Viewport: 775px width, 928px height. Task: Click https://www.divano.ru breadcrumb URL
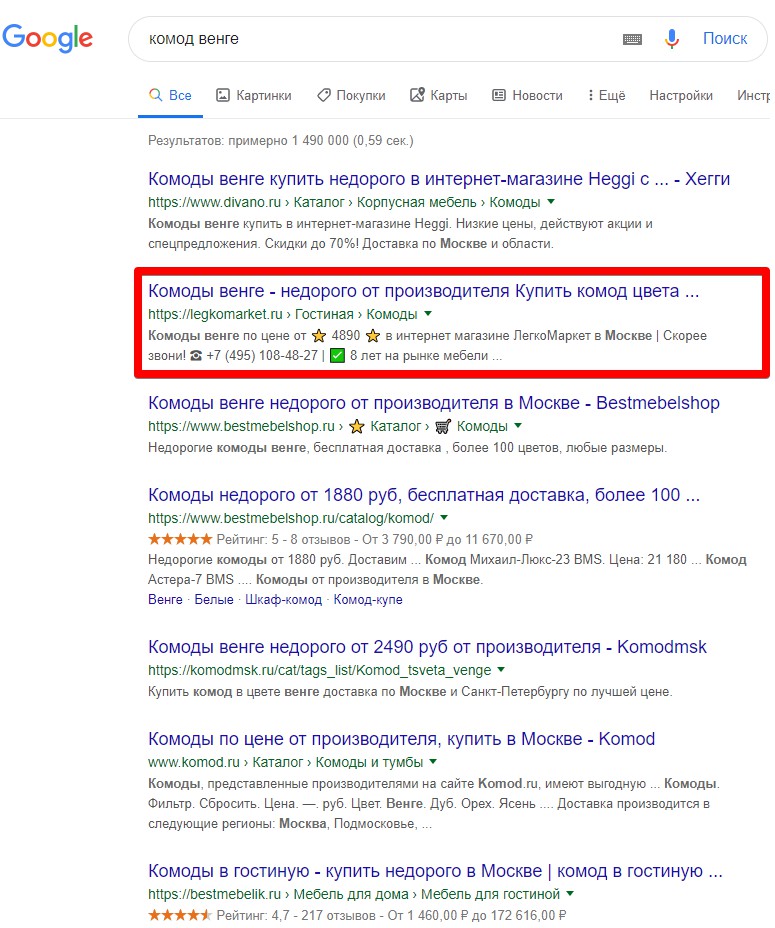click(x=214, y=202)
